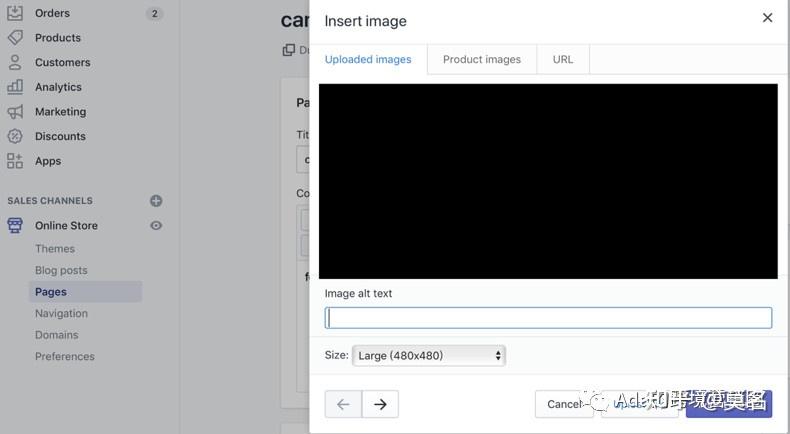Click the Marketing megaphone icon
The width and height of the screenshot is (790, 434).
[15, 112]
